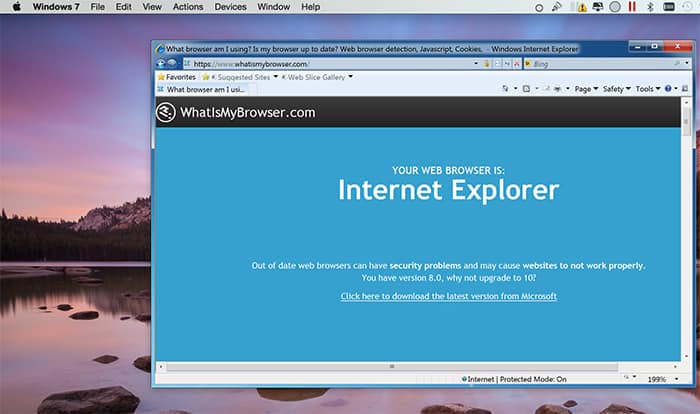Open the Tools menu dropdown
Viewport: 700px width, 414px height.
pos(648,89)
